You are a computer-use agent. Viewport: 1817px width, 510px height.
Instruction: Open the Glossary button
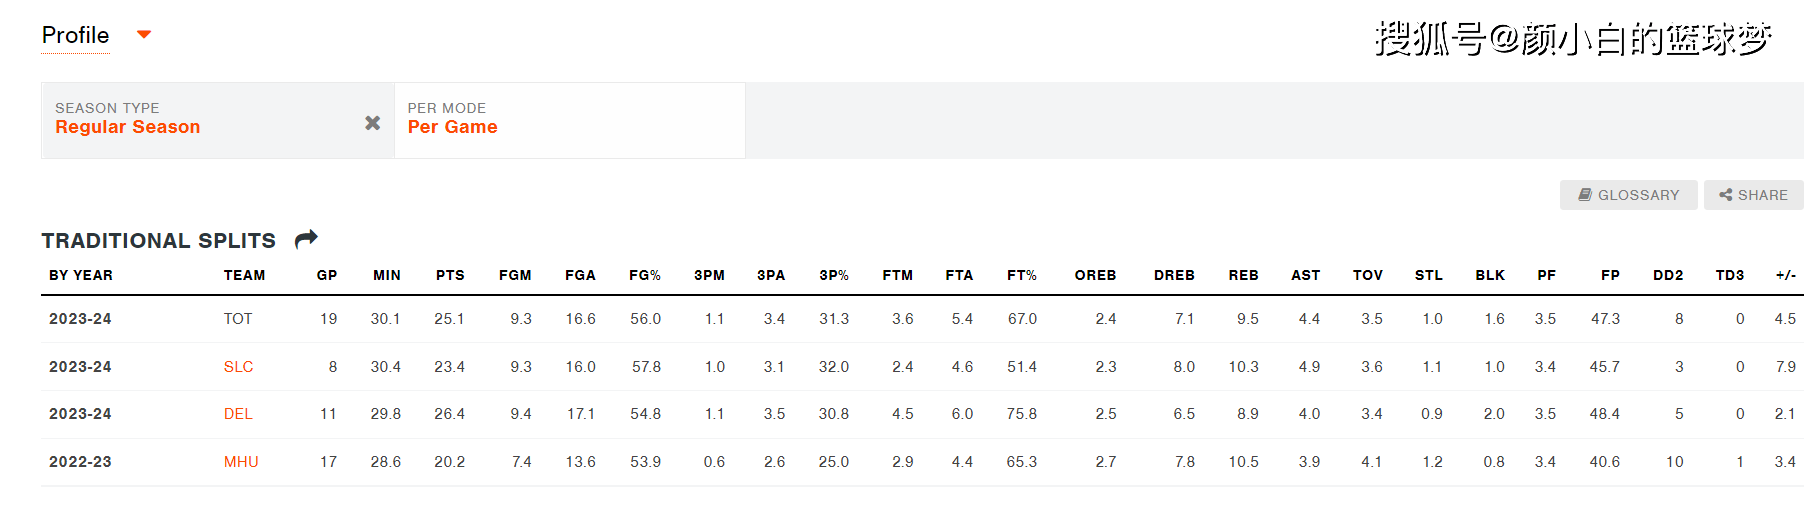(1628, 195)
